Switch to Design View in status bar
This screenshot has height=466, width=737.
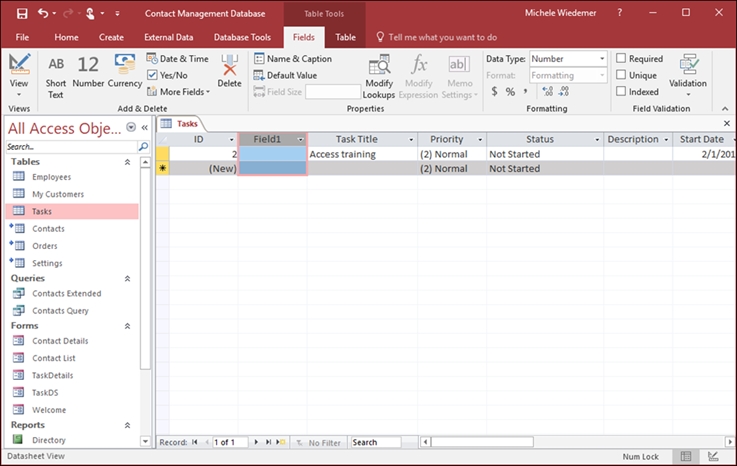click(x=713, y=456)
